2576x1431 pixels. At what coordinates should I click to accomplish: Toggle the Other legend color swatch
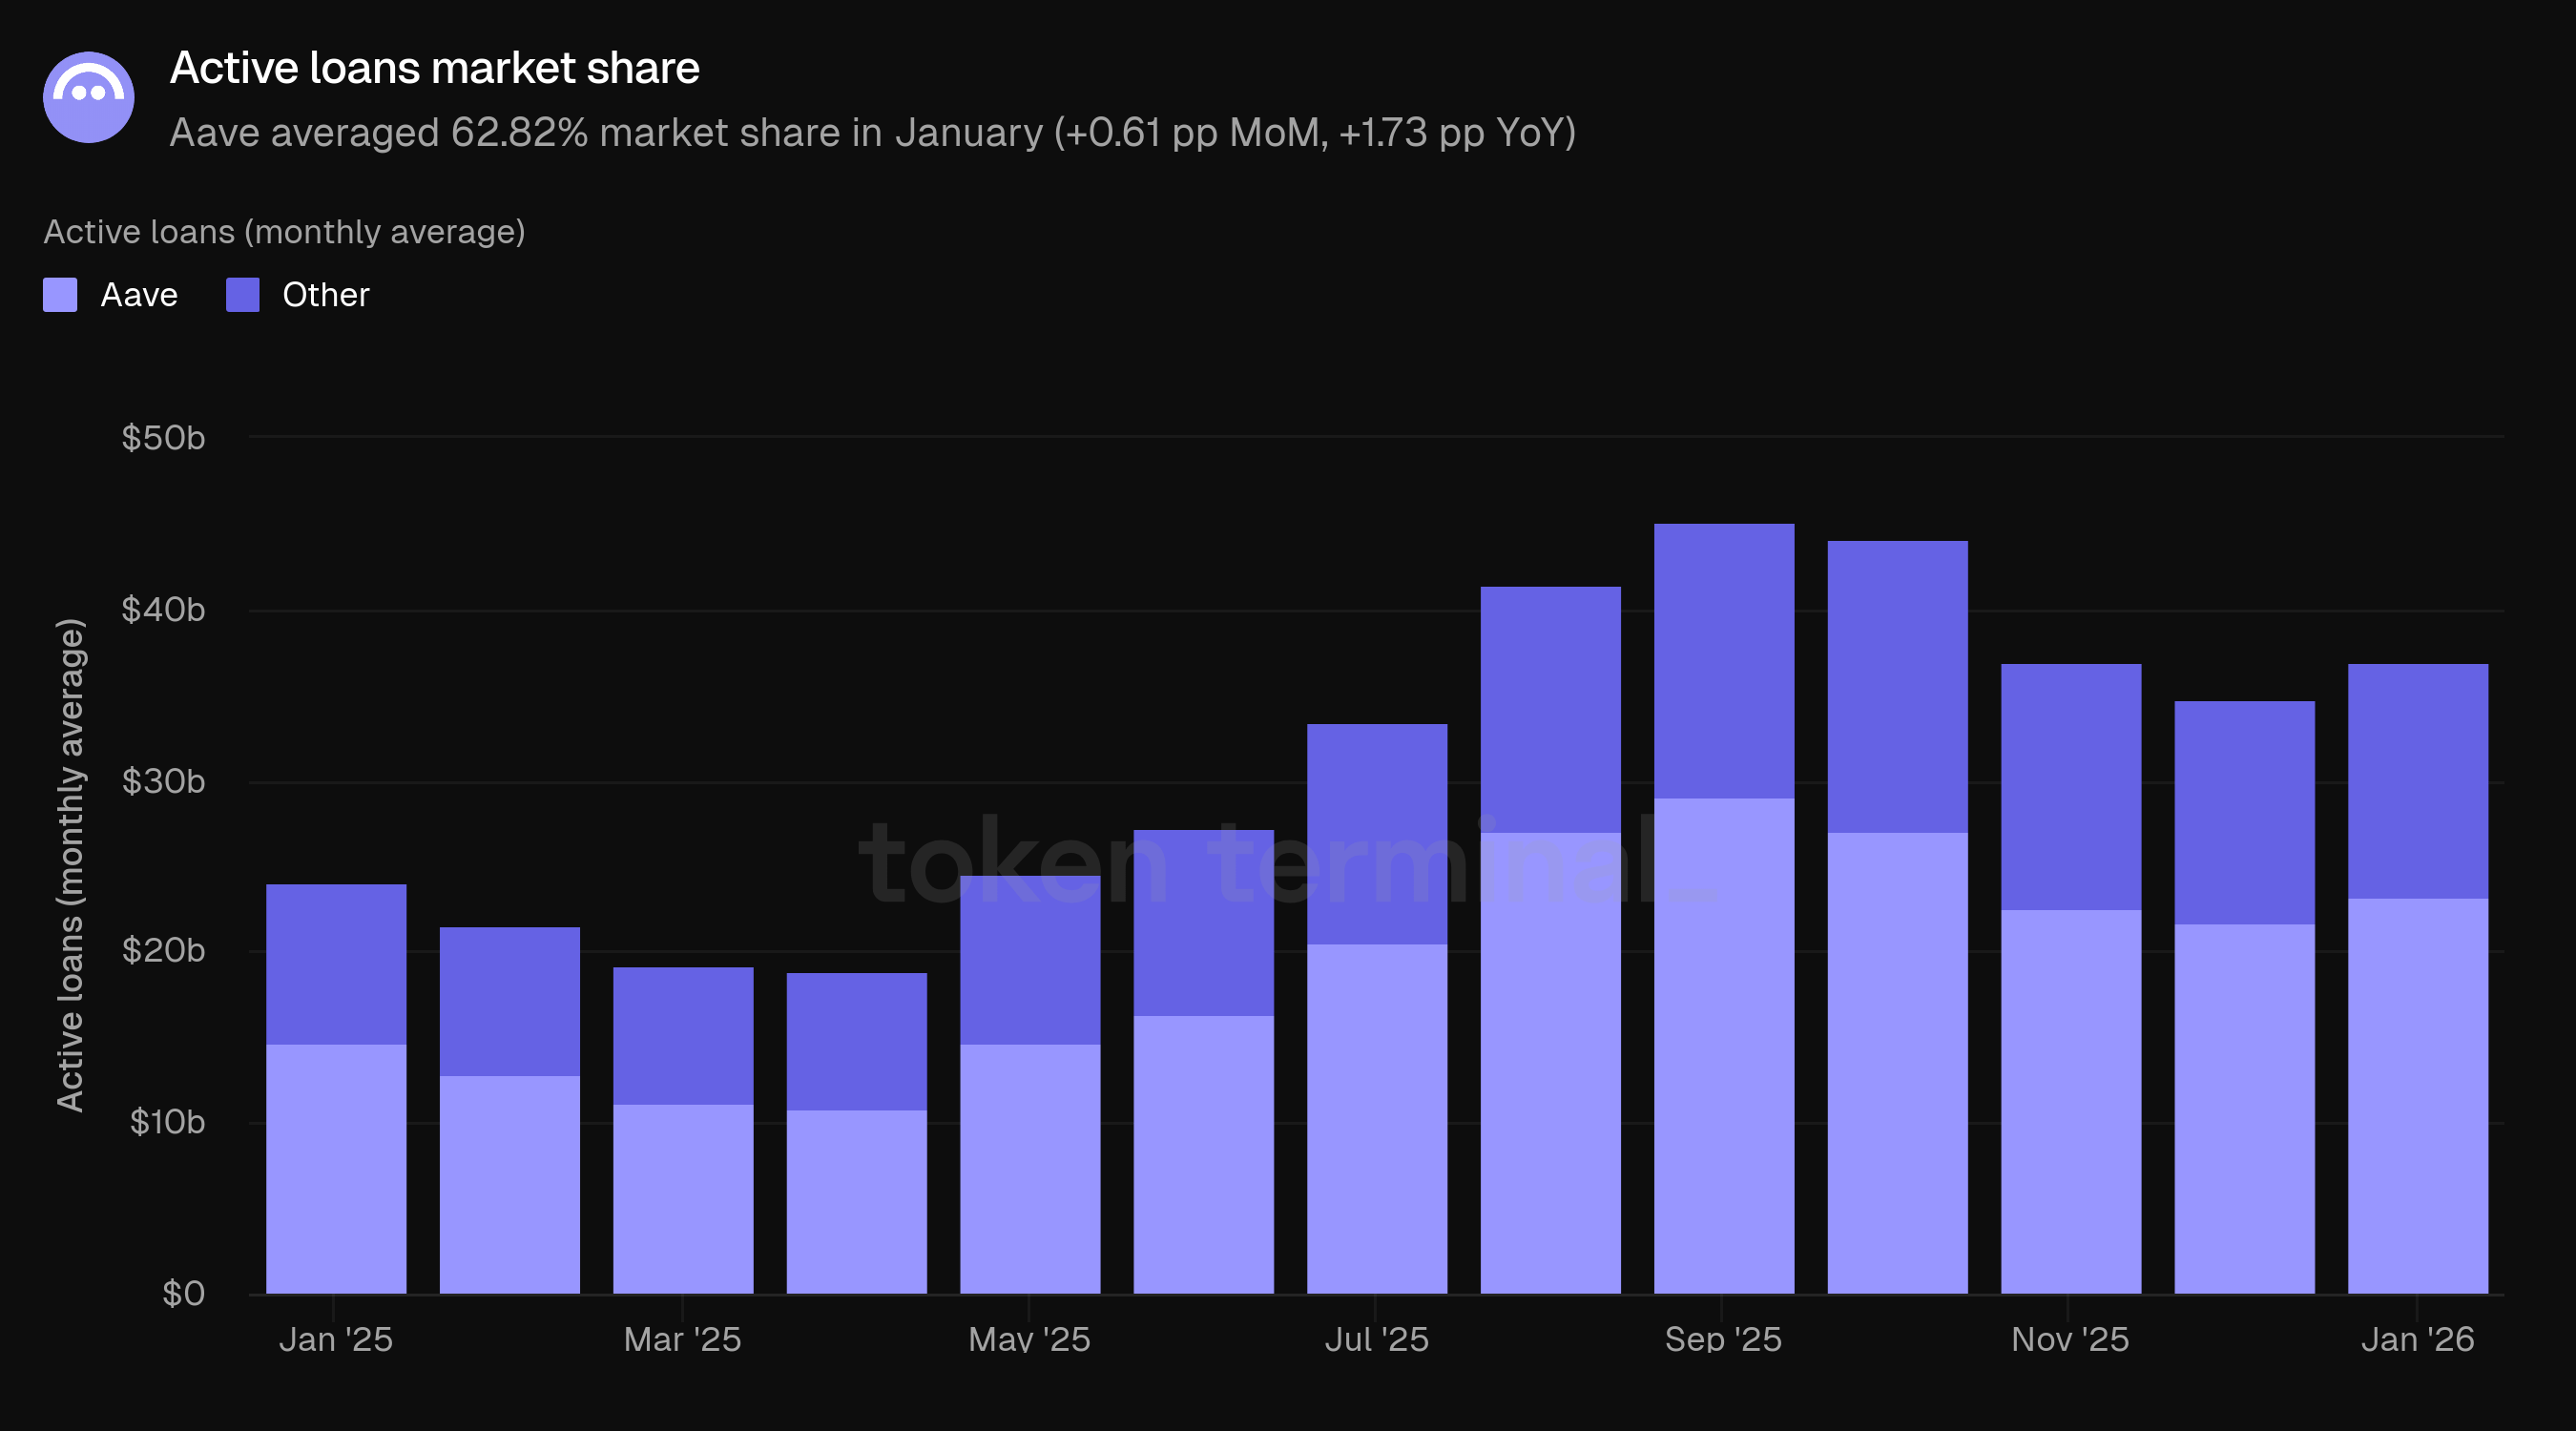coord(242,295)
